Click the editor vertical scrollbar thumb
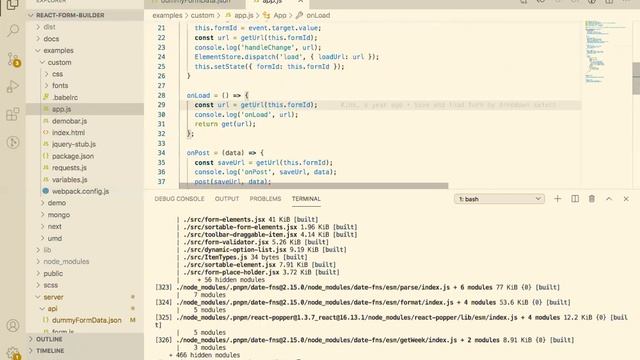Screen dimensions: 640x360 click(x=636, y=78)
